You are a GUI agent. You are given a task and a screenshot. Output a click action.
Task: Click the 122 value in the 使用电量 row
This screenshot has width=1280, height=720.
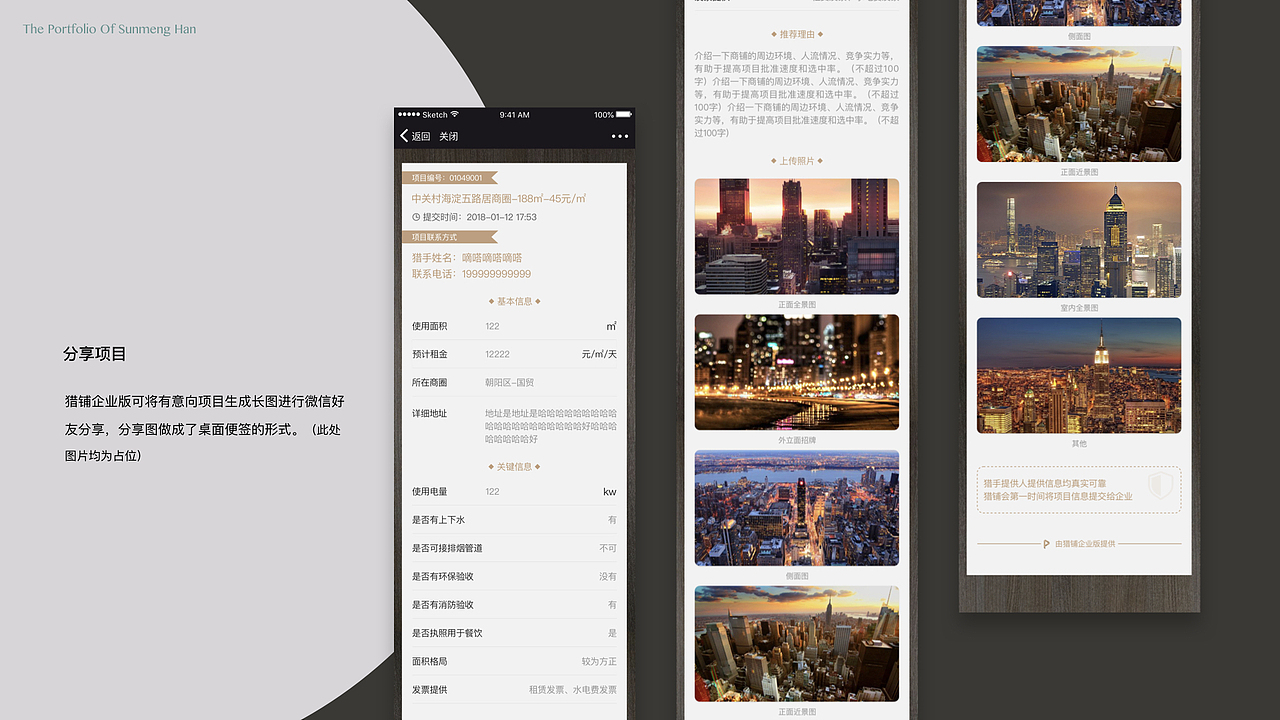point(492,492)
